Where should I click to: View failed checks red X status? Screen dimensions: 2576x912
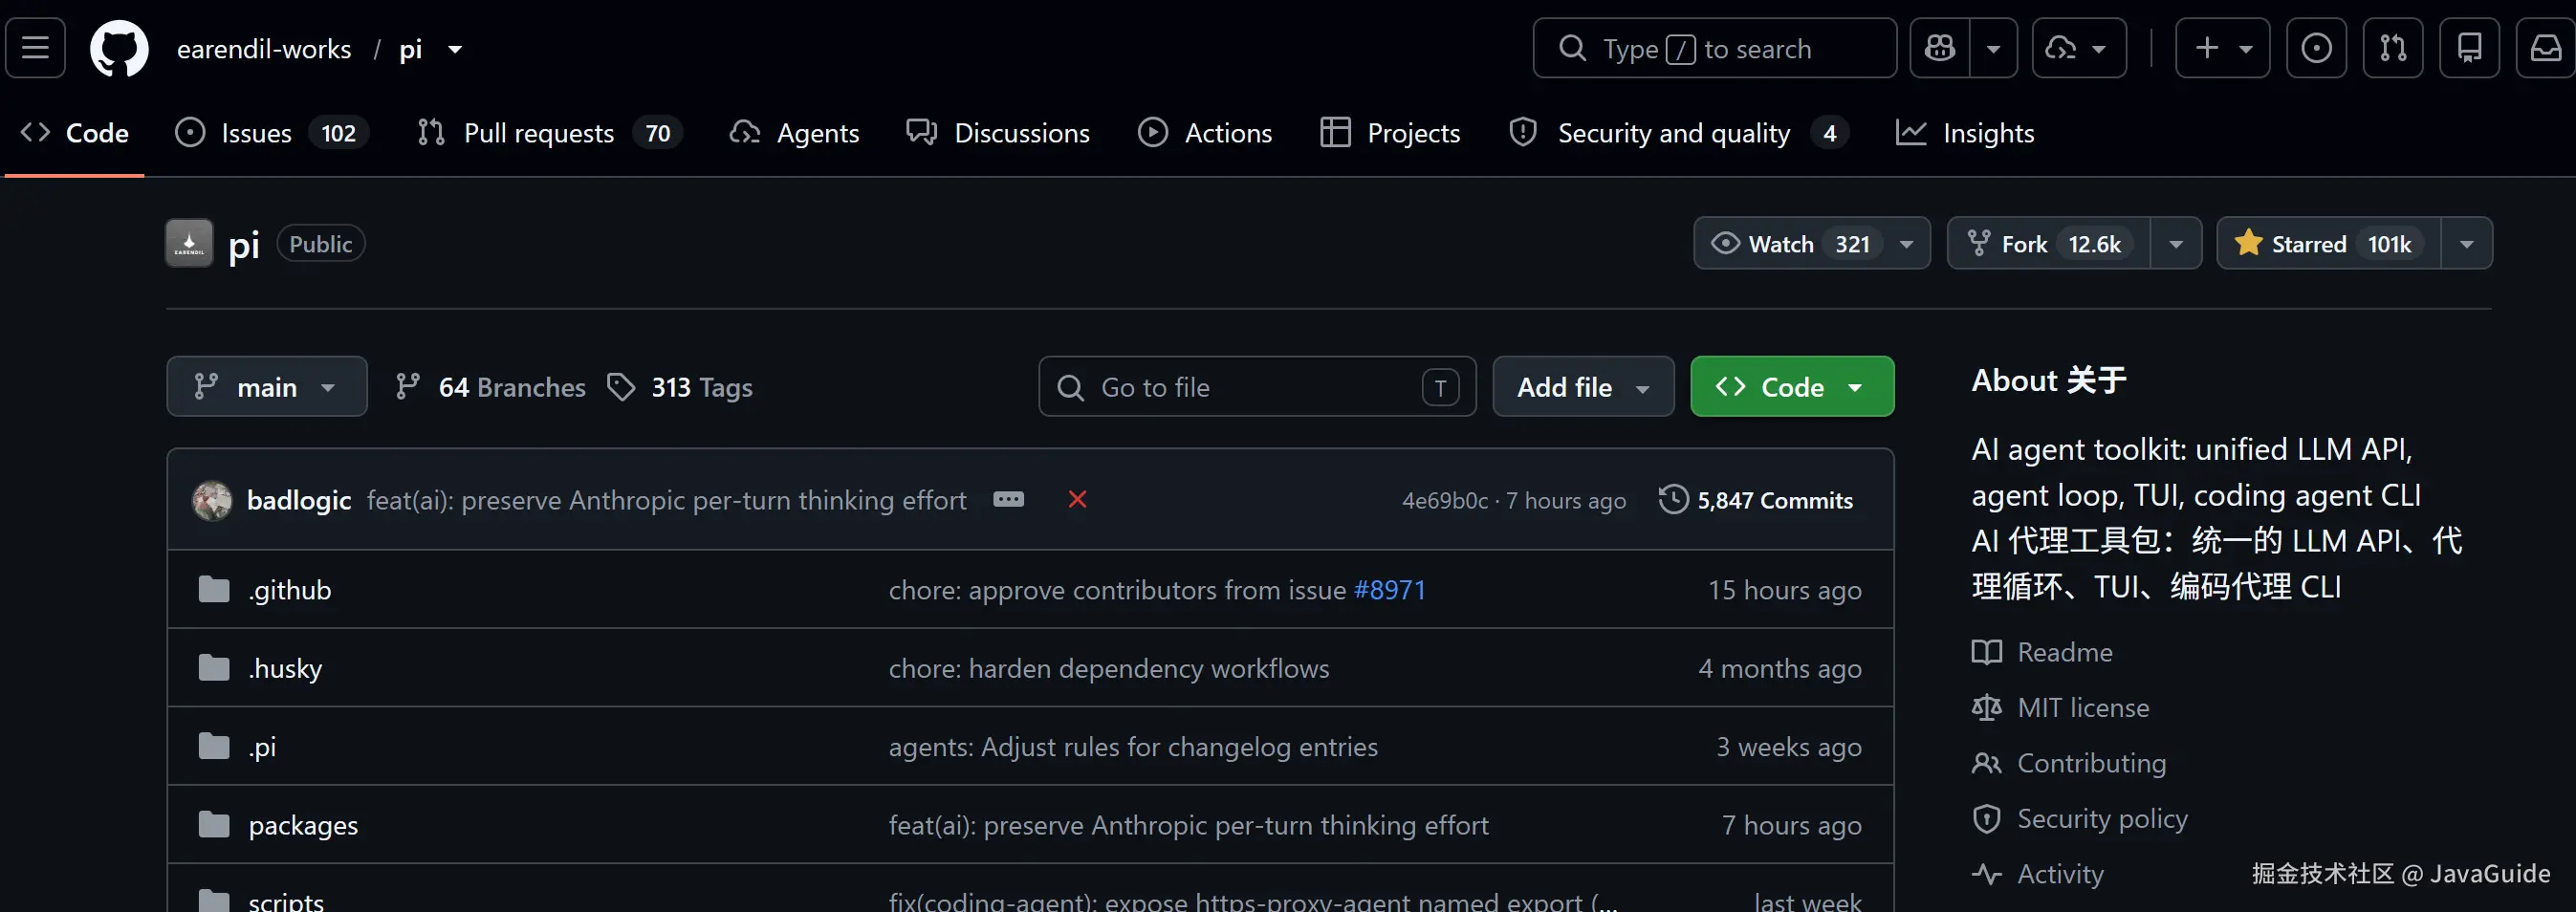(x=1077, y=499)
